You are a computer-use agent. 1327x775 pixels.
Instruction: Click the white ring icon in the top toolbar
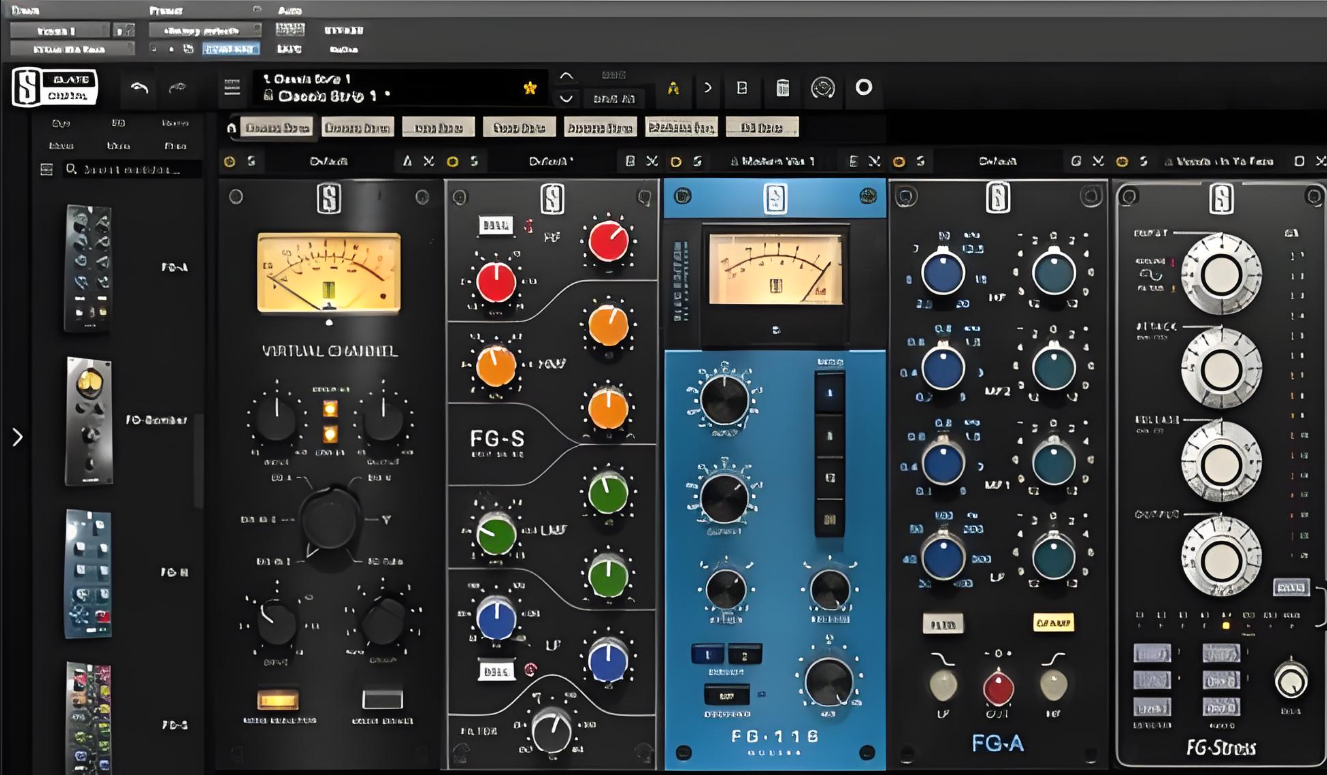tap(864, 87)
